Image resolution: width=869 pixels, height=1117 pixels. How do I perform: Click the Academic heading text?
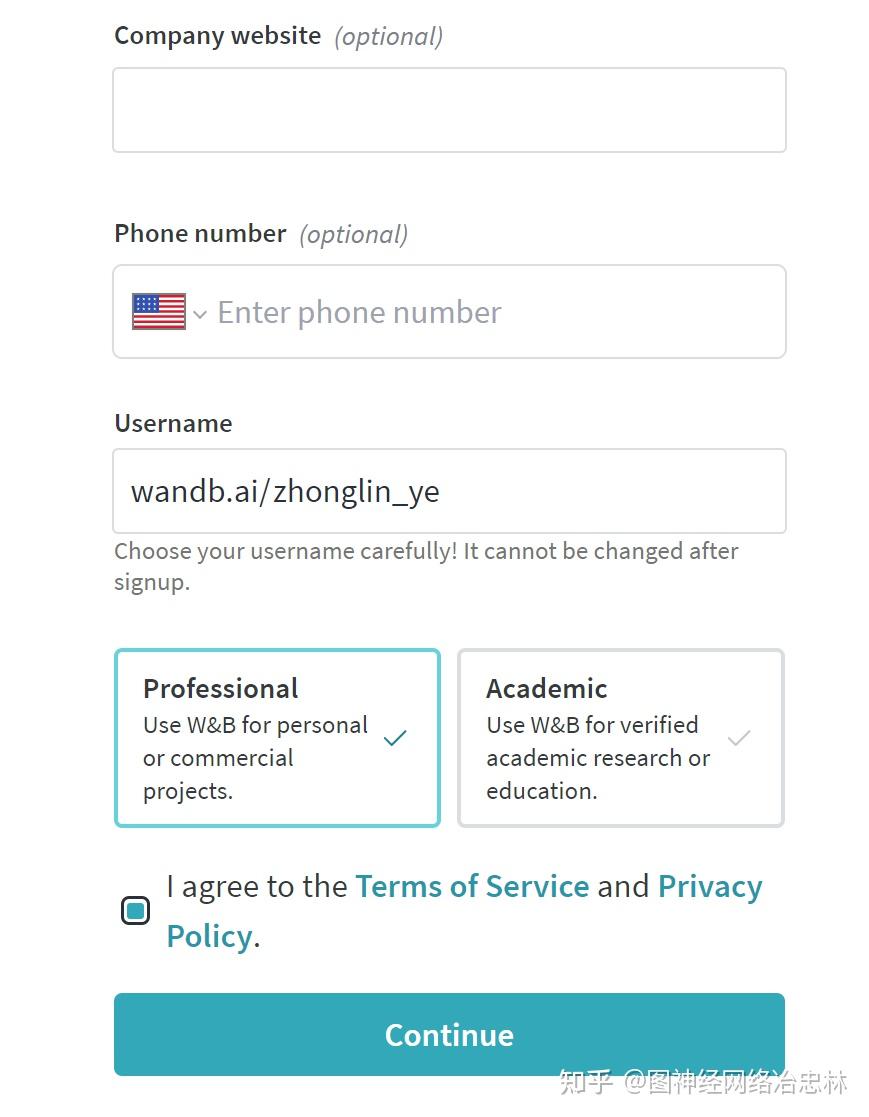point(547,688)
